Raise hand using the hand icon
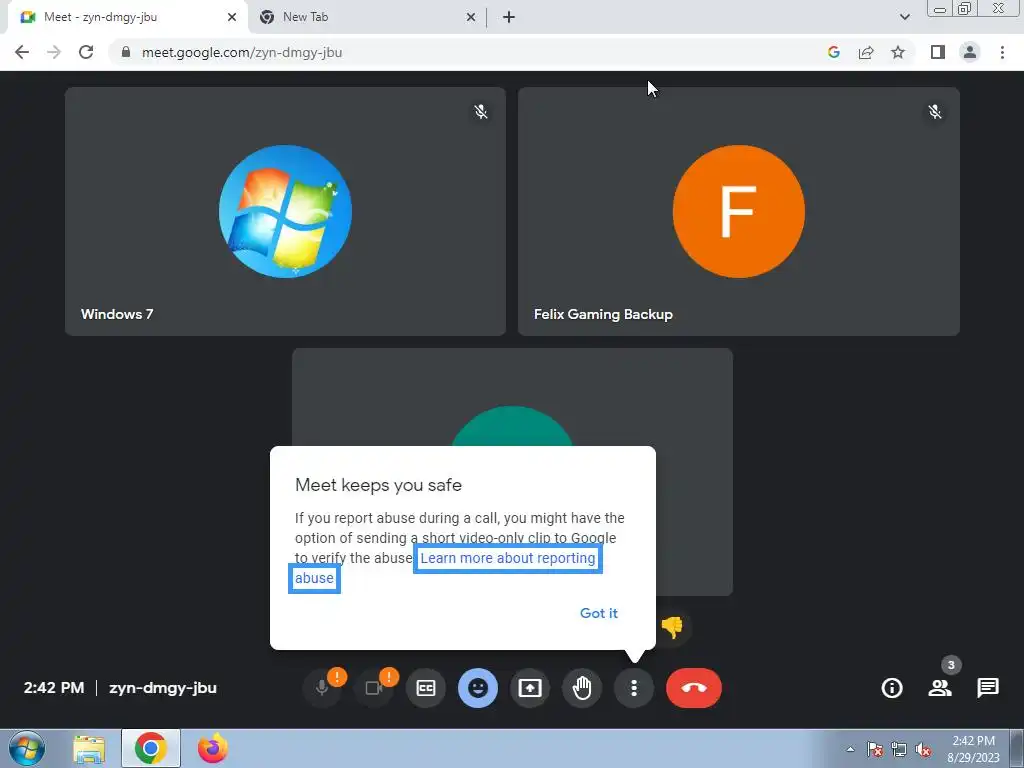 point(582,688)
